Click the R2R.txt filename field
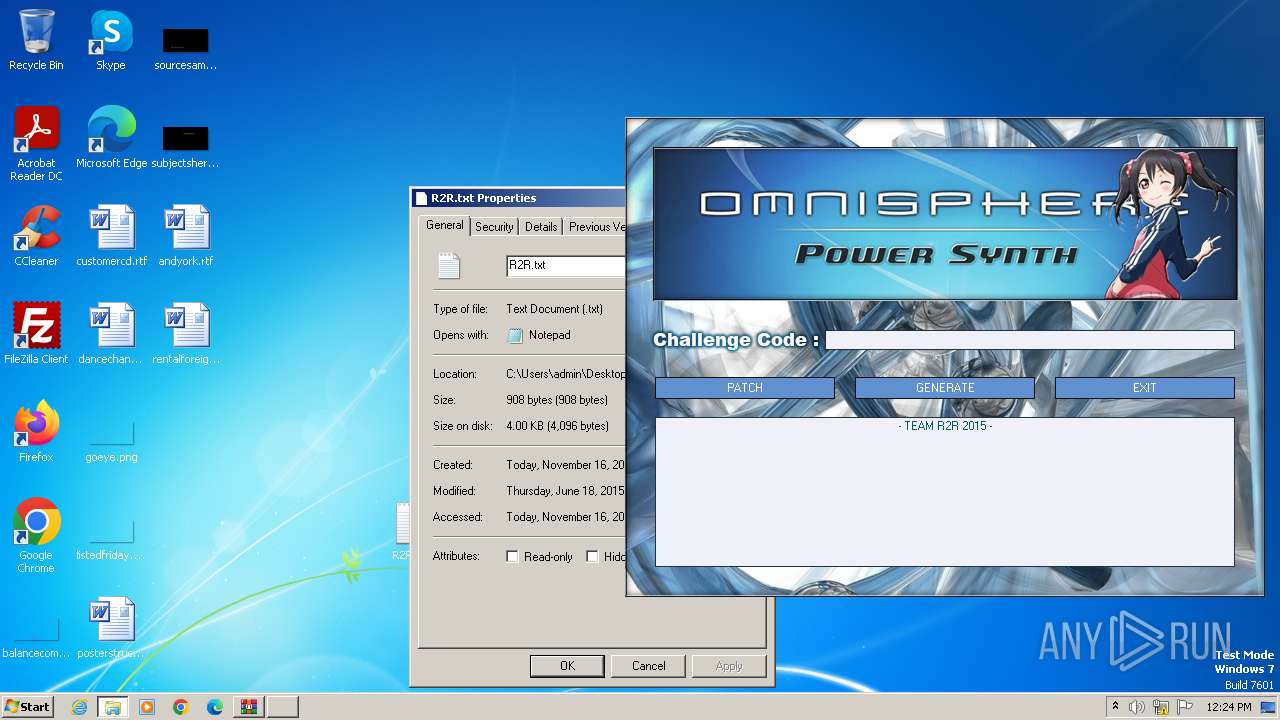Image resolution: width=1280 pixels, height=720 pixels. point(566,266)
